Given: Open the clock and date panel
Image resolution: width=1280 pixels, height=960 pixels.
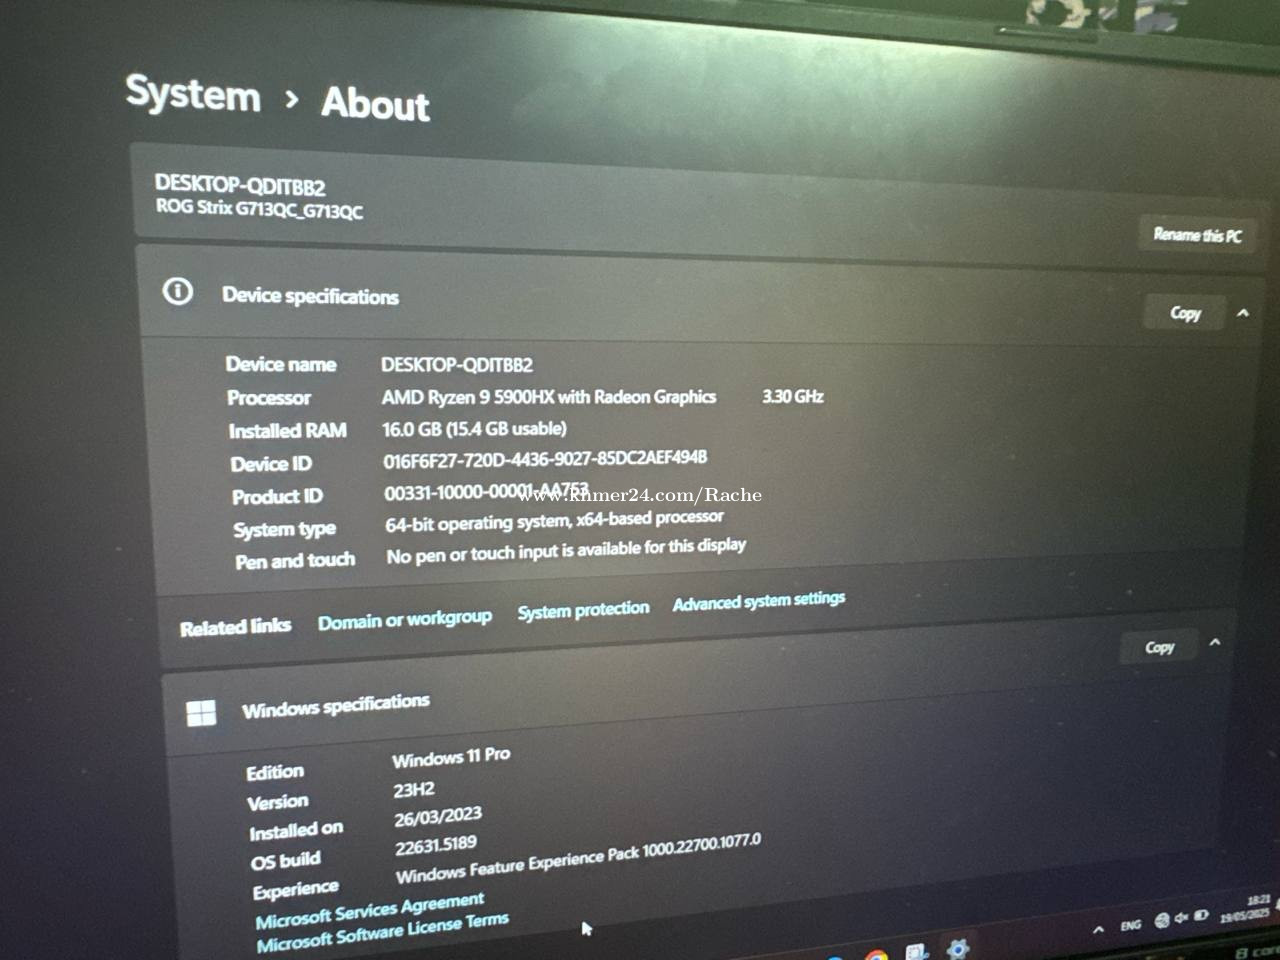Looking at the screenshot, I should click(x=1246, y=907).
